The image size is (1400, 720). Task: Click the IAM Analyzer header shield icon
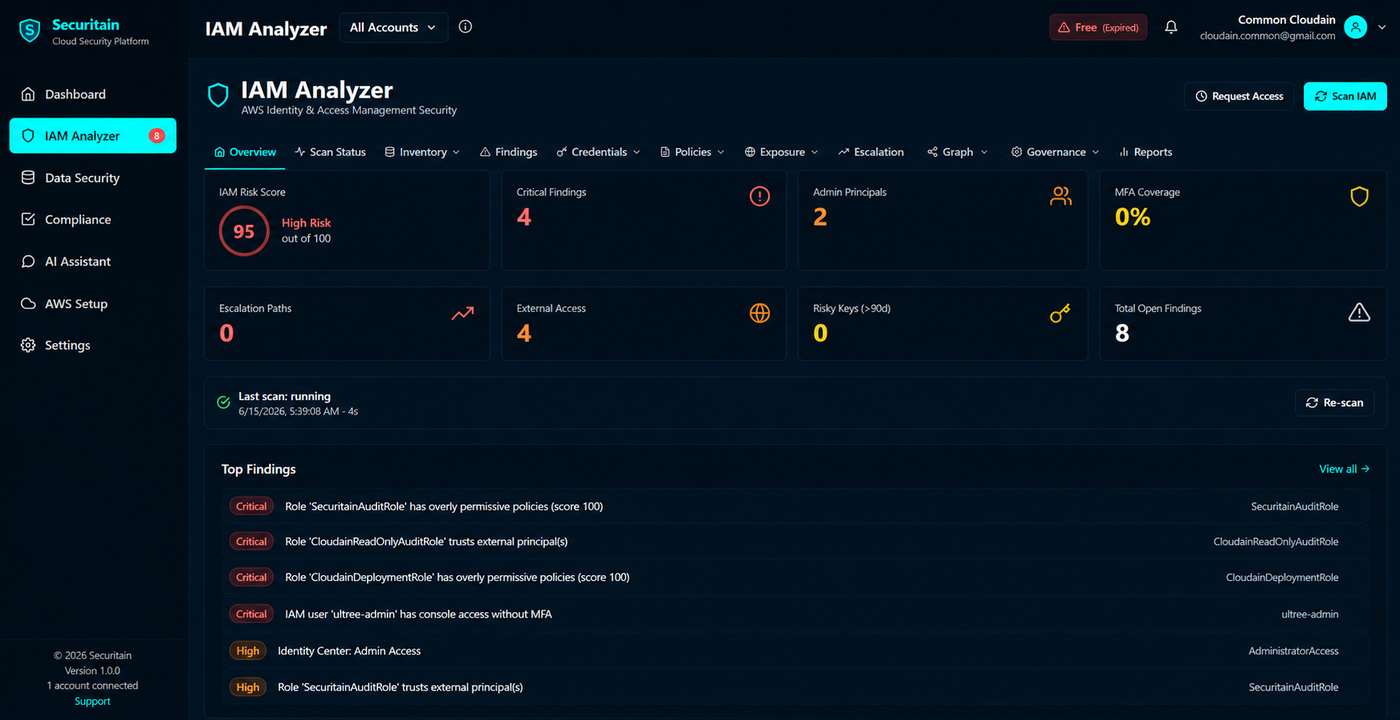[218, 95]
